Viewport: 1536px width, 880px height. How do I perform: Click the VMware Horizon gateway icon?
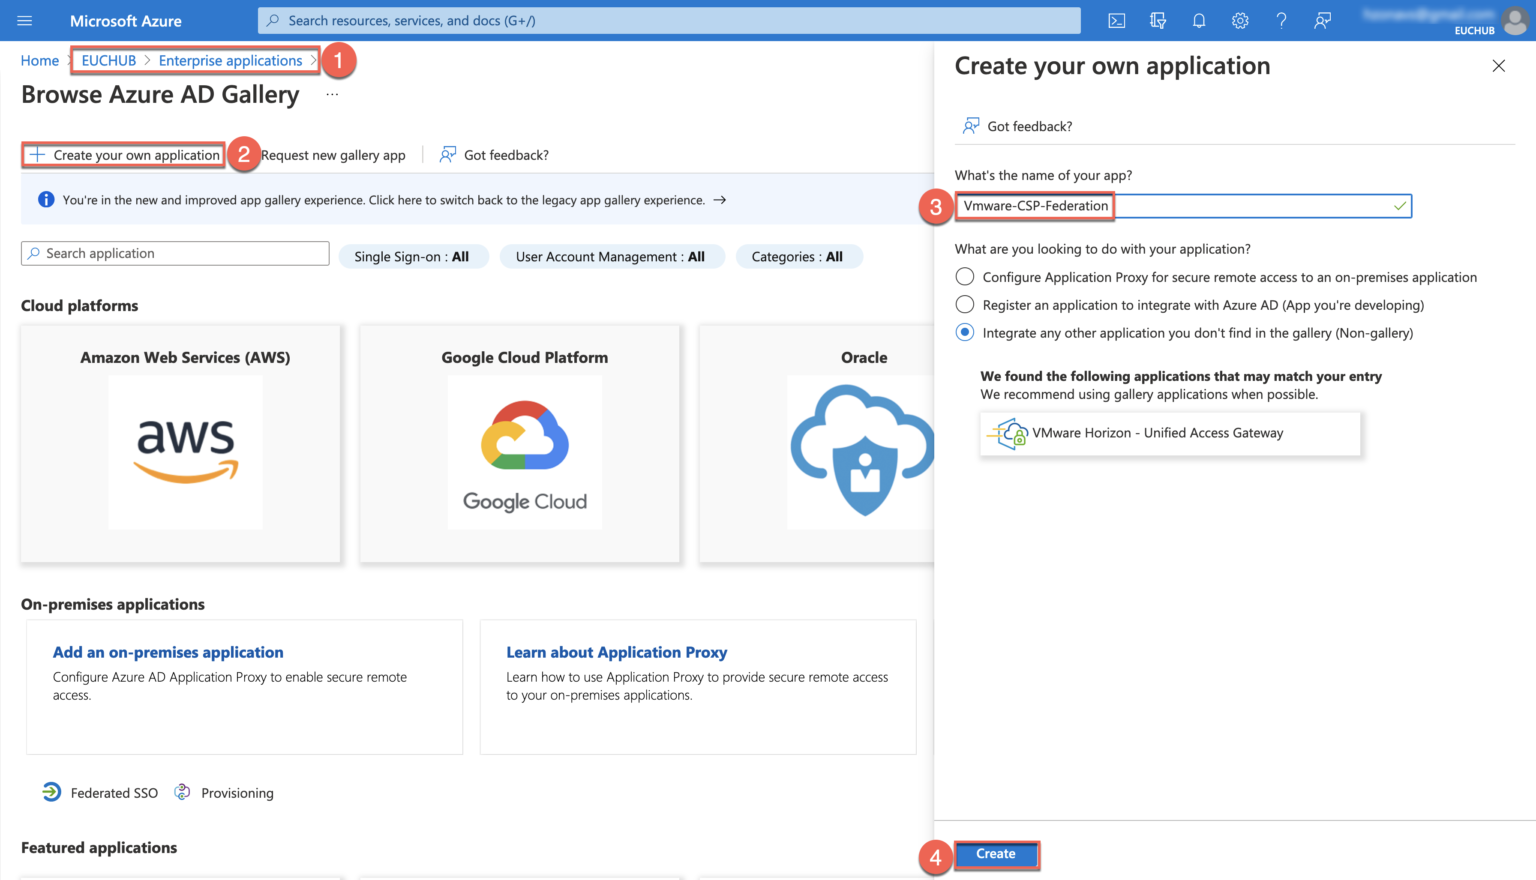[x=1008, y=434]
